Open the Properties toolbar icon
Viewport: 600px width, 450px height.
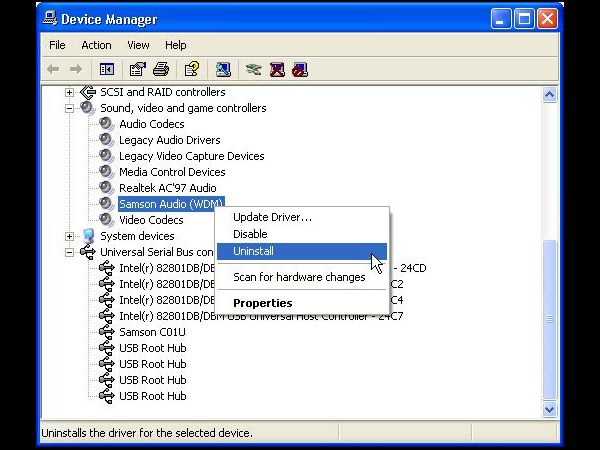point(138,70)
